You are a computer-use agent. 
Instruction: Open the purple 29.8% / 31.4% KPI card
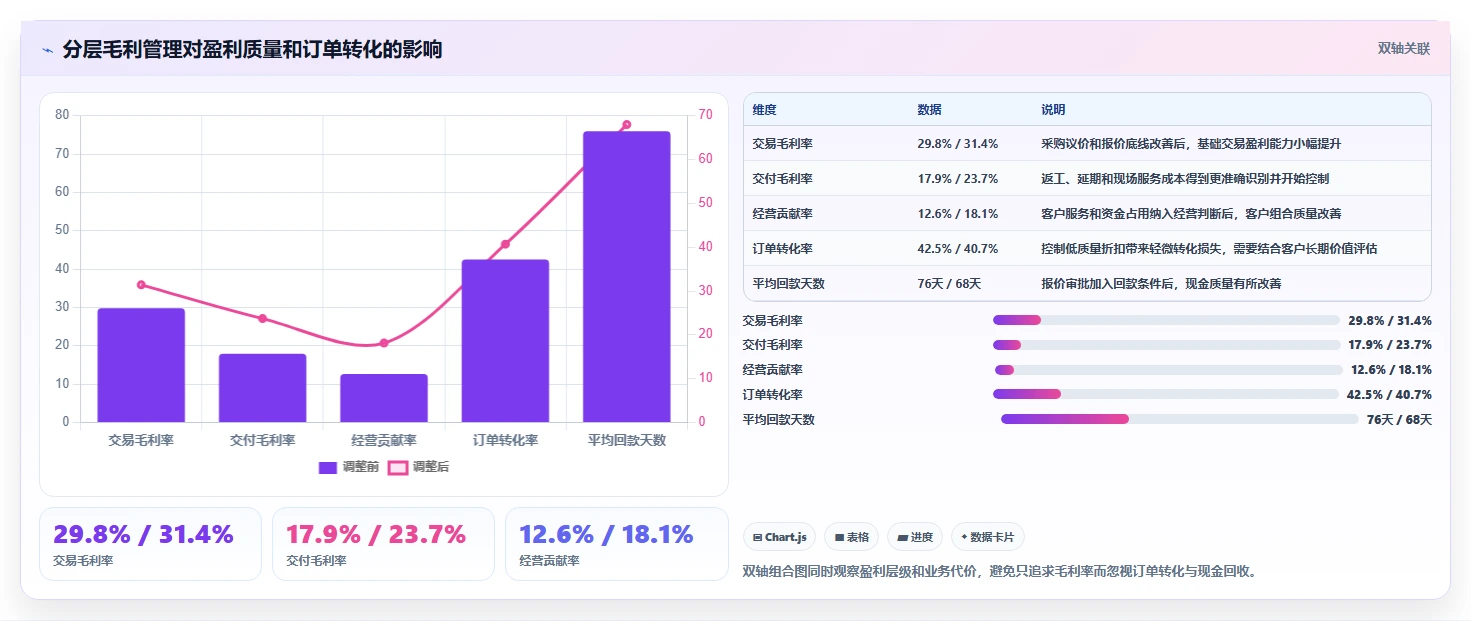tap(150, 544)
